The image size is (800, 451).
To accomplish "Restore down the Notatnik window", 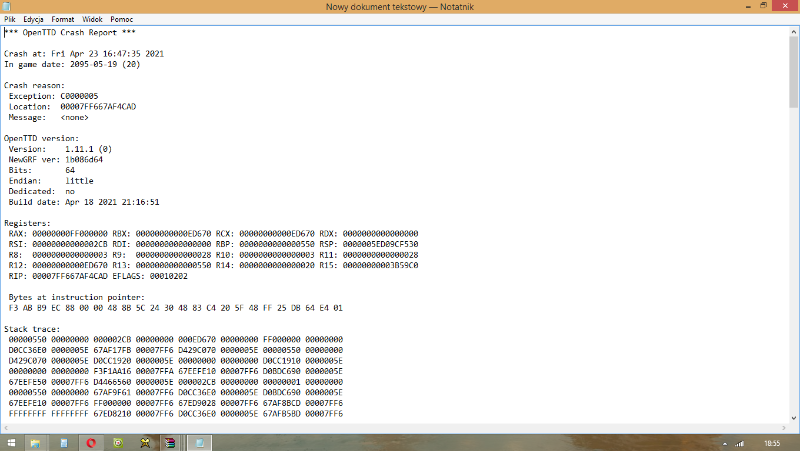I will pyautogui.click(x=764, y=6).
